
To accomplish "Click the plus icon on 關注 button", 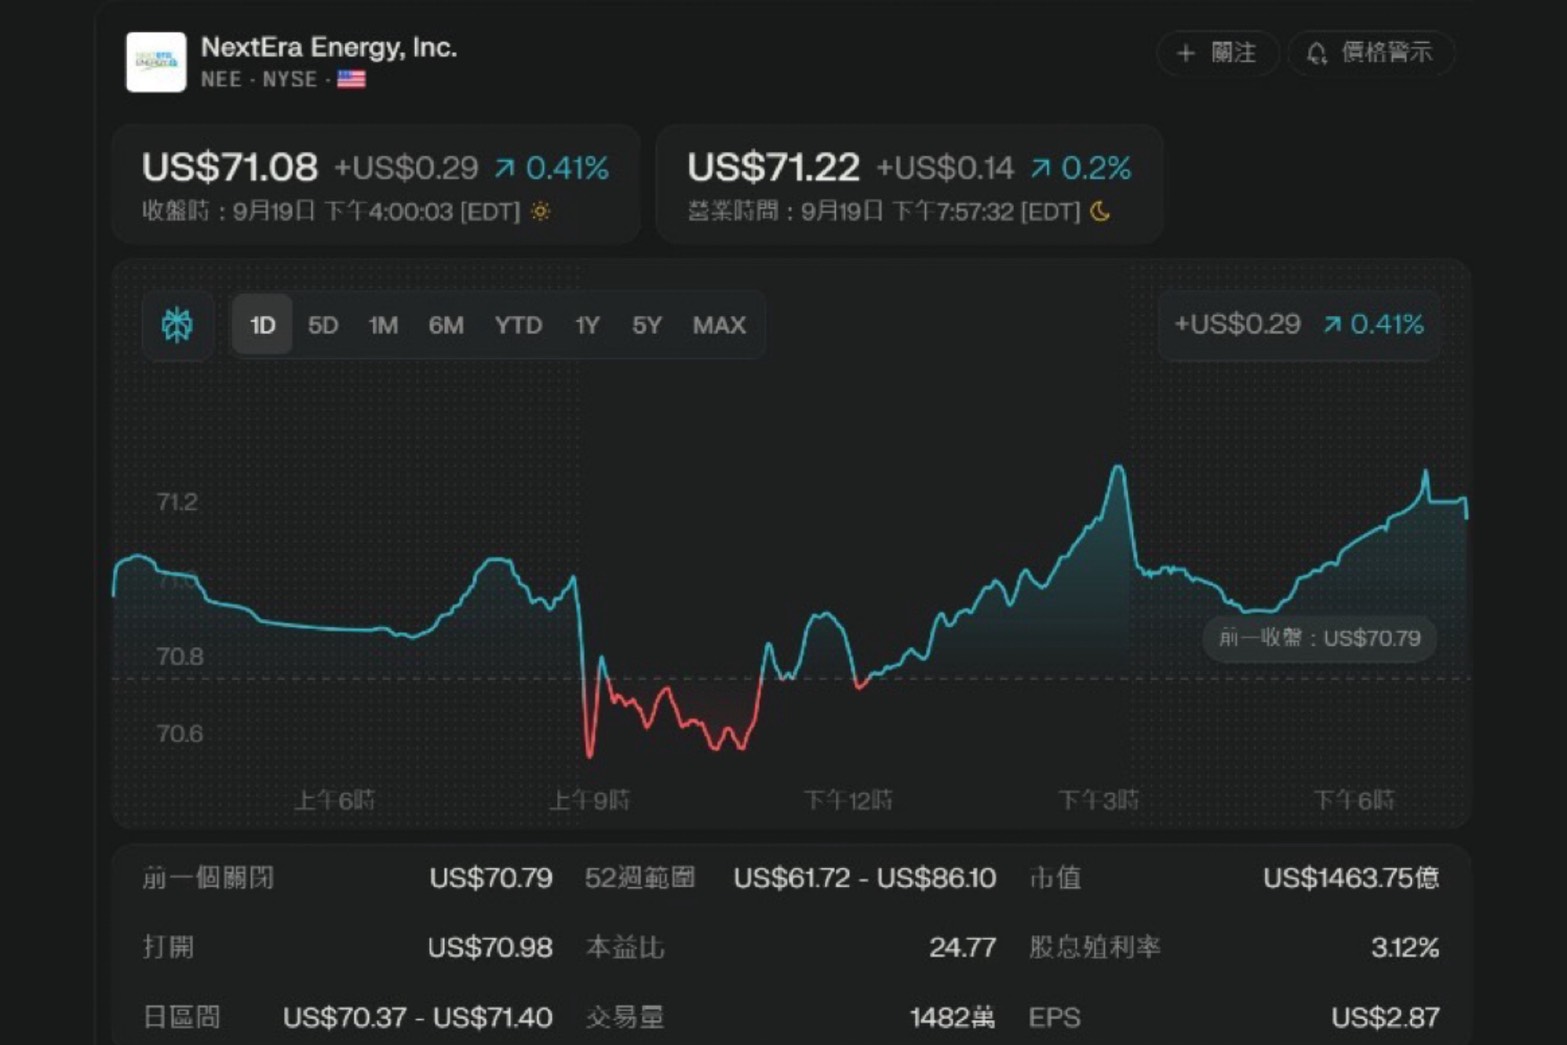I will click(x=1186, y=53).
